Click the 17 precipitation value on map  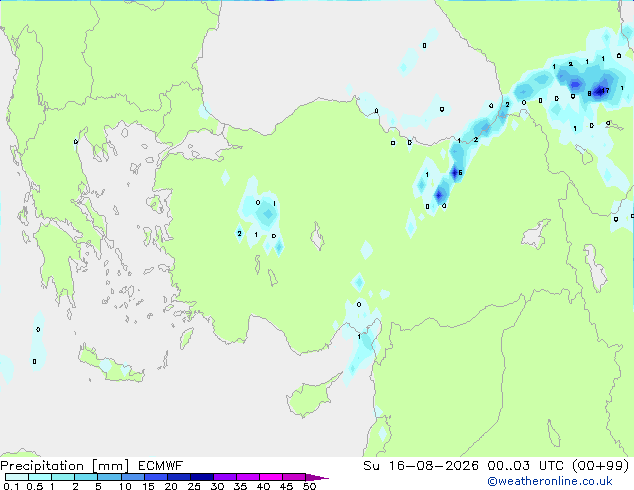pos(605,90)
